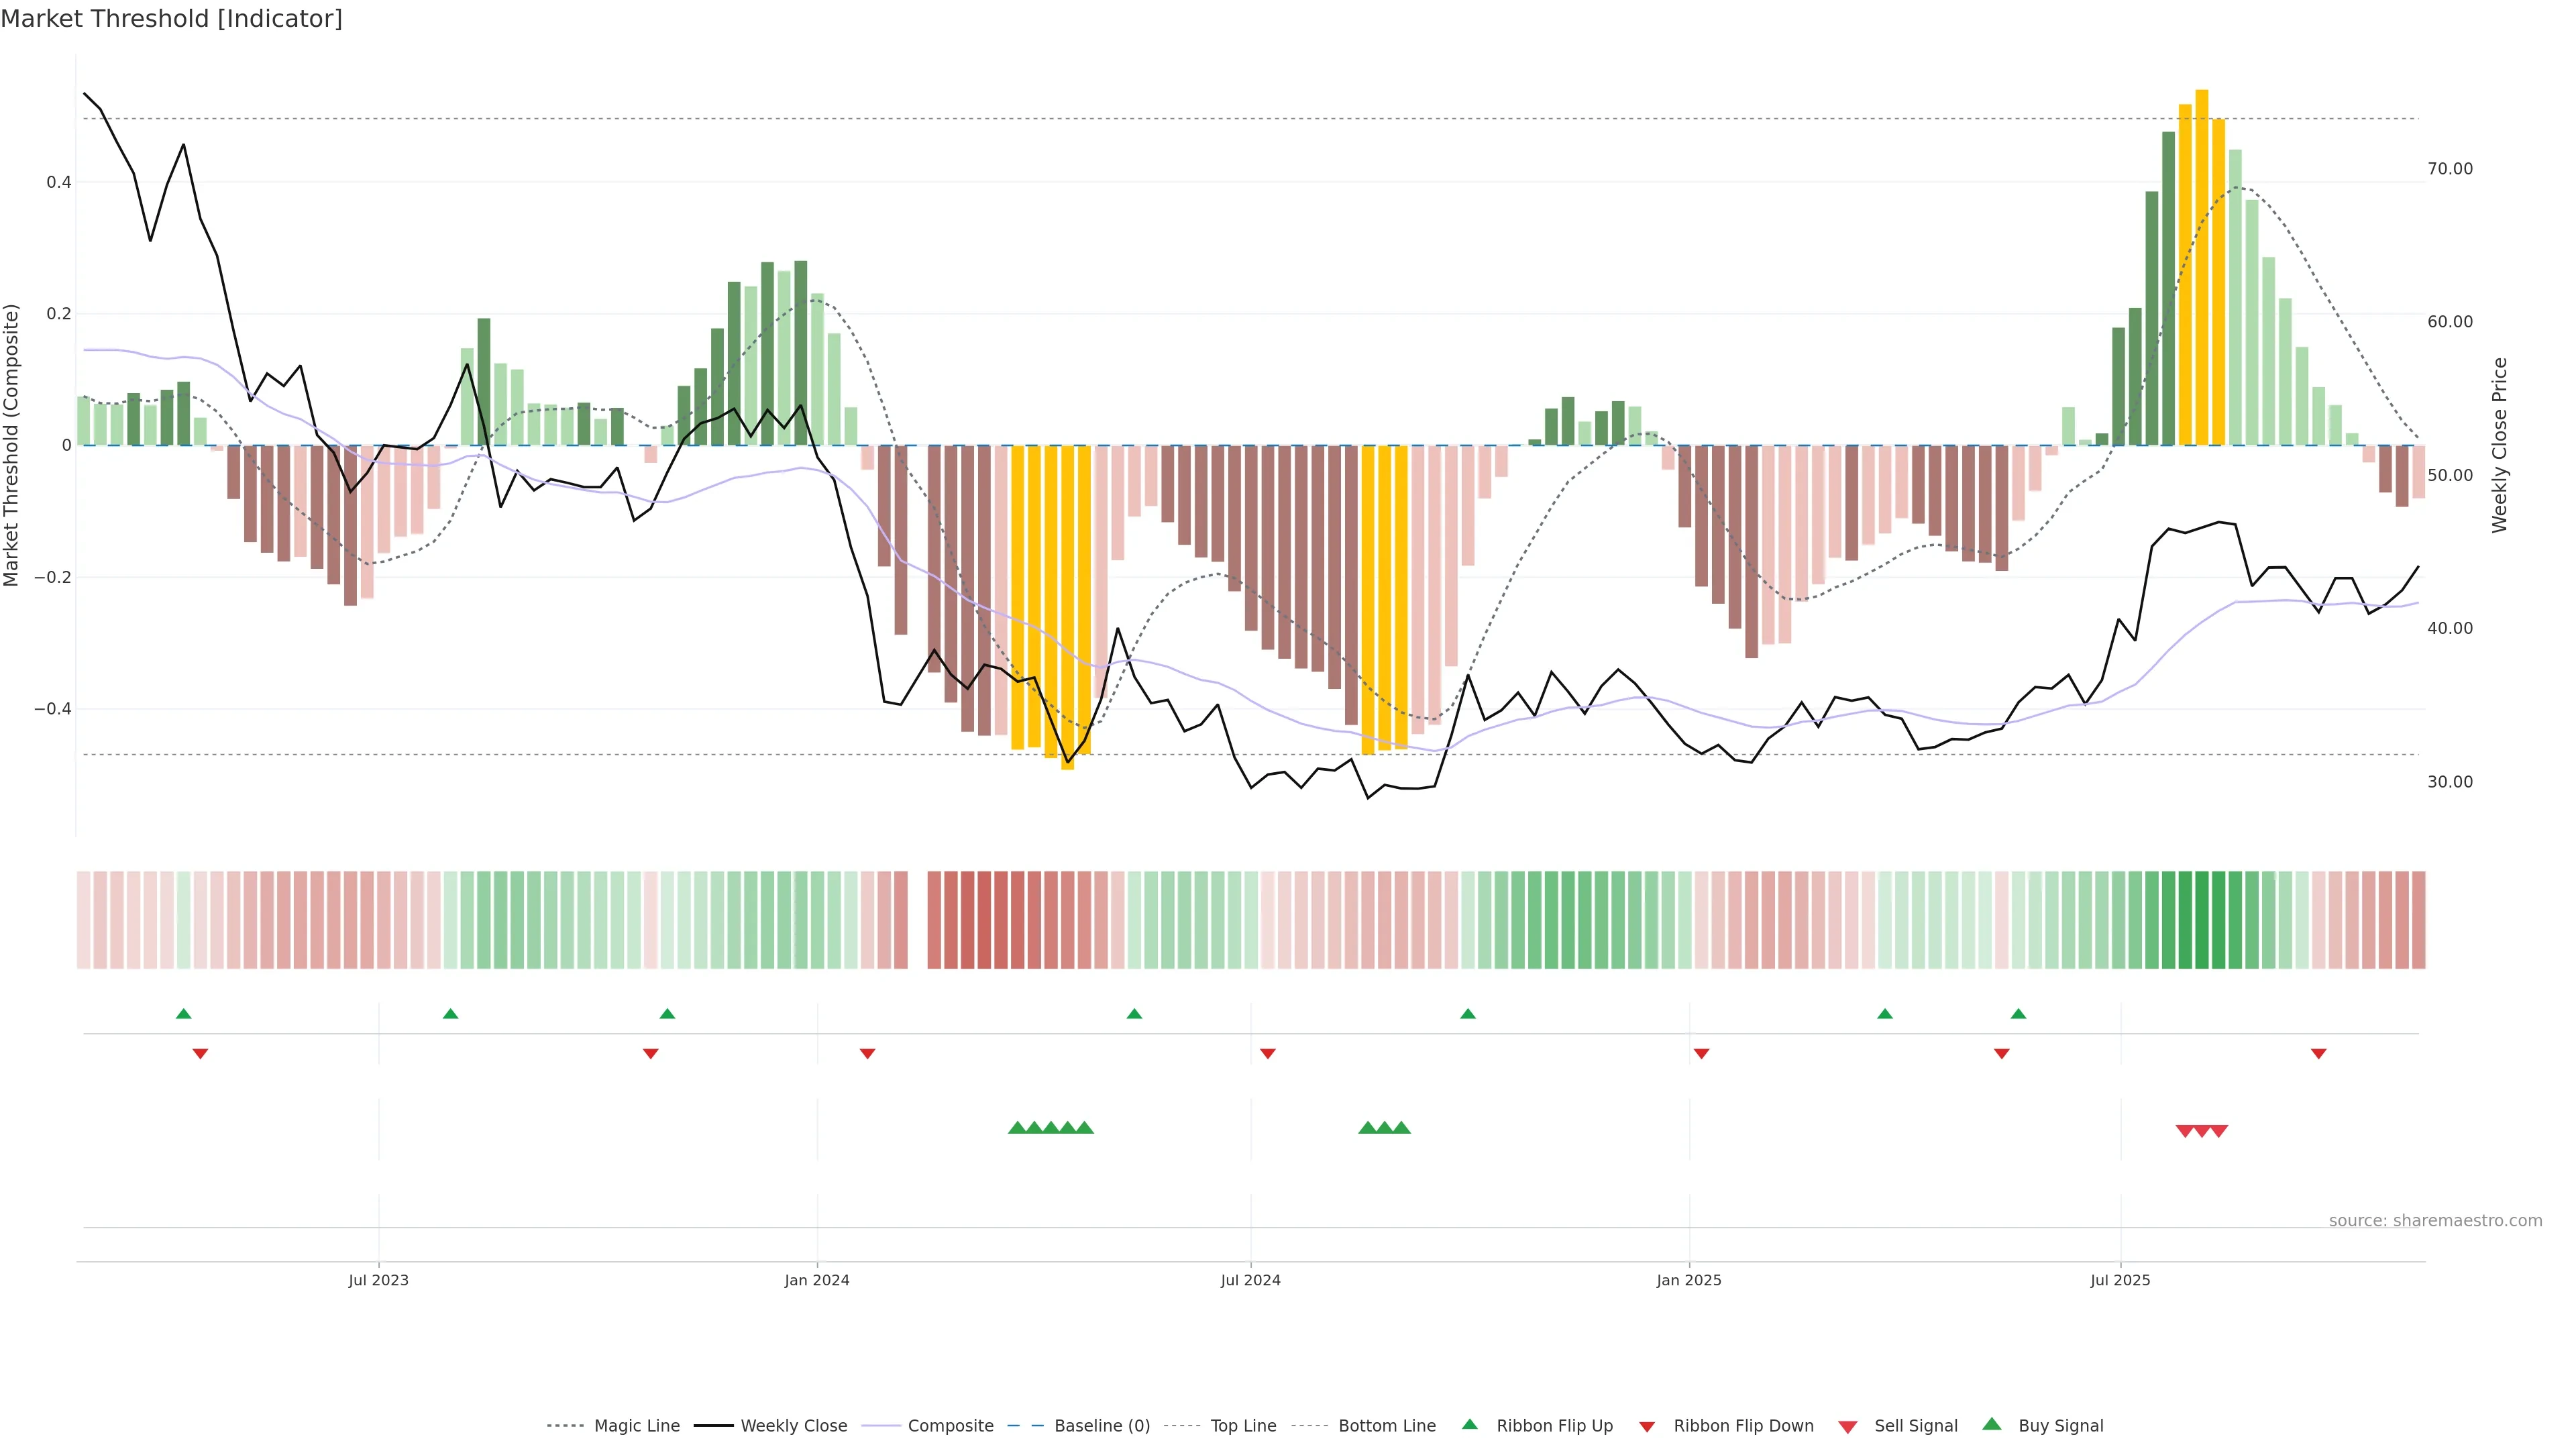Click the Jan 2025 axis label
The height and width of the screenshot is (1449, 2576).
click(1689, 1280)
